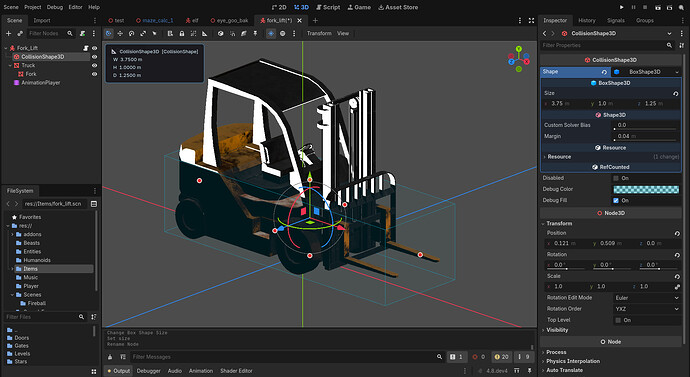The width and height of the screenshot is (690, 377).
Task: Toggle distraction-free mode expand icon
Action: pos(531,21)
